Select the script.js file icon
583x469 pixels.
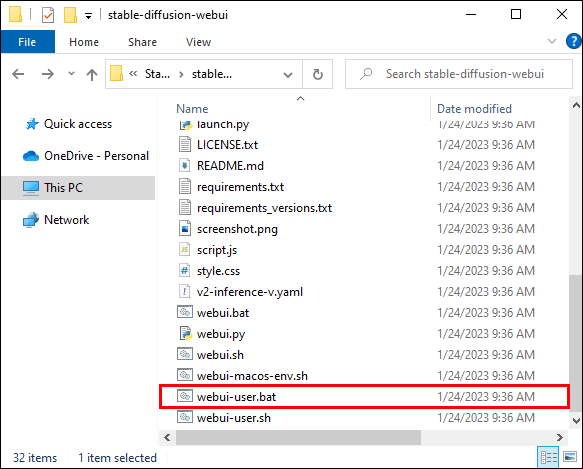185,250
